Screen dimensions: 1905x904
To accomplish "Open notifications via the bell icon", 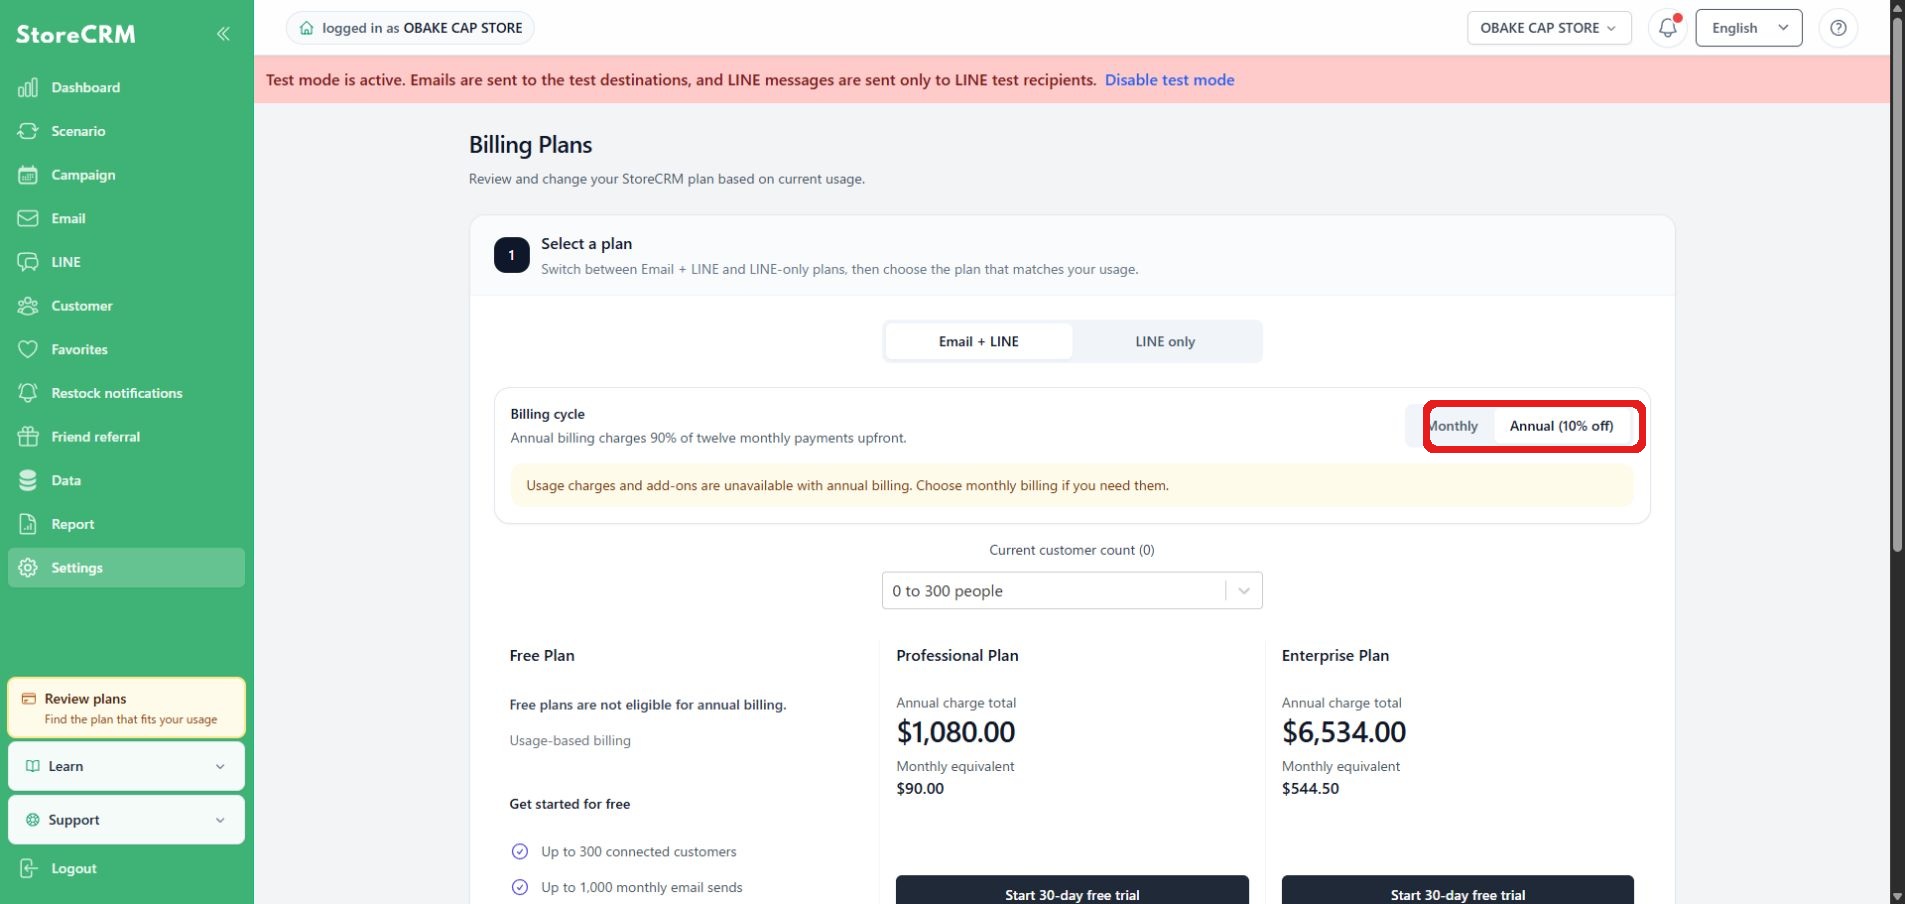I will (x=1667, y=28).
